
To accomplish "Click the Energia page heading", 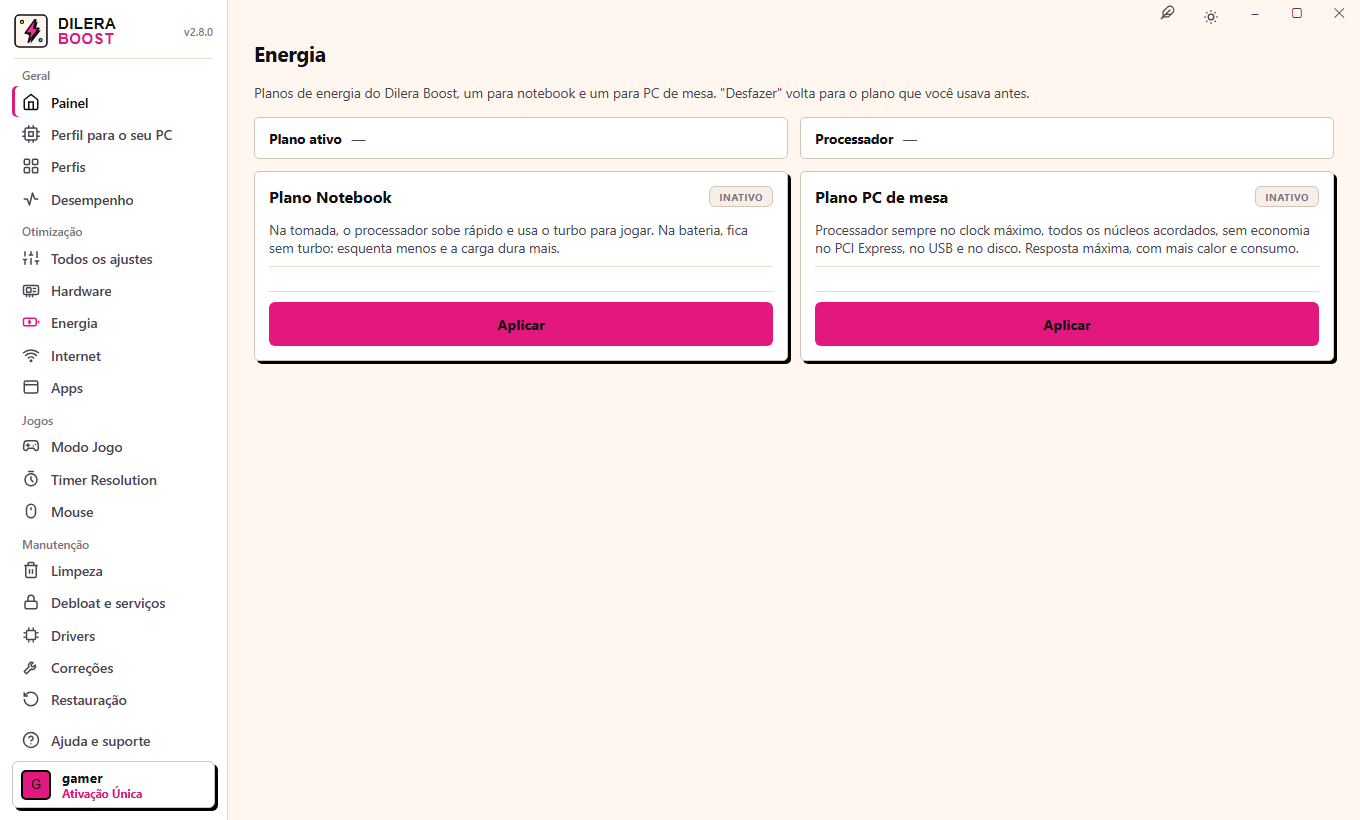I will pyautogui.click(x=290, y=55).
